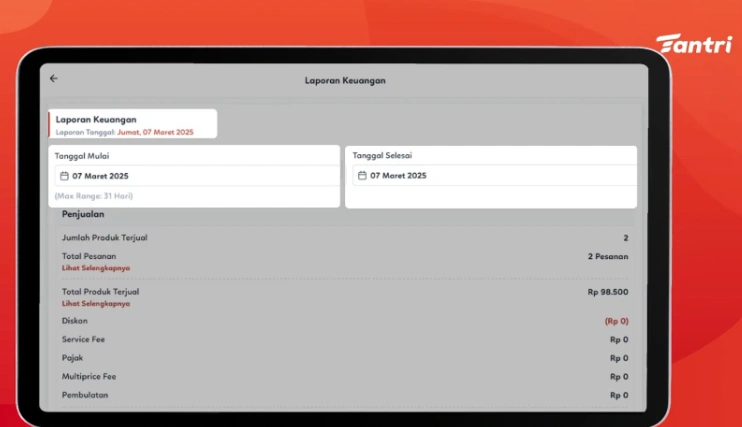Image resolution: width=742 pixels, height=427 pixels.
Task: Click the Rp 0 value for Service Fee
Action: point(619,340)
